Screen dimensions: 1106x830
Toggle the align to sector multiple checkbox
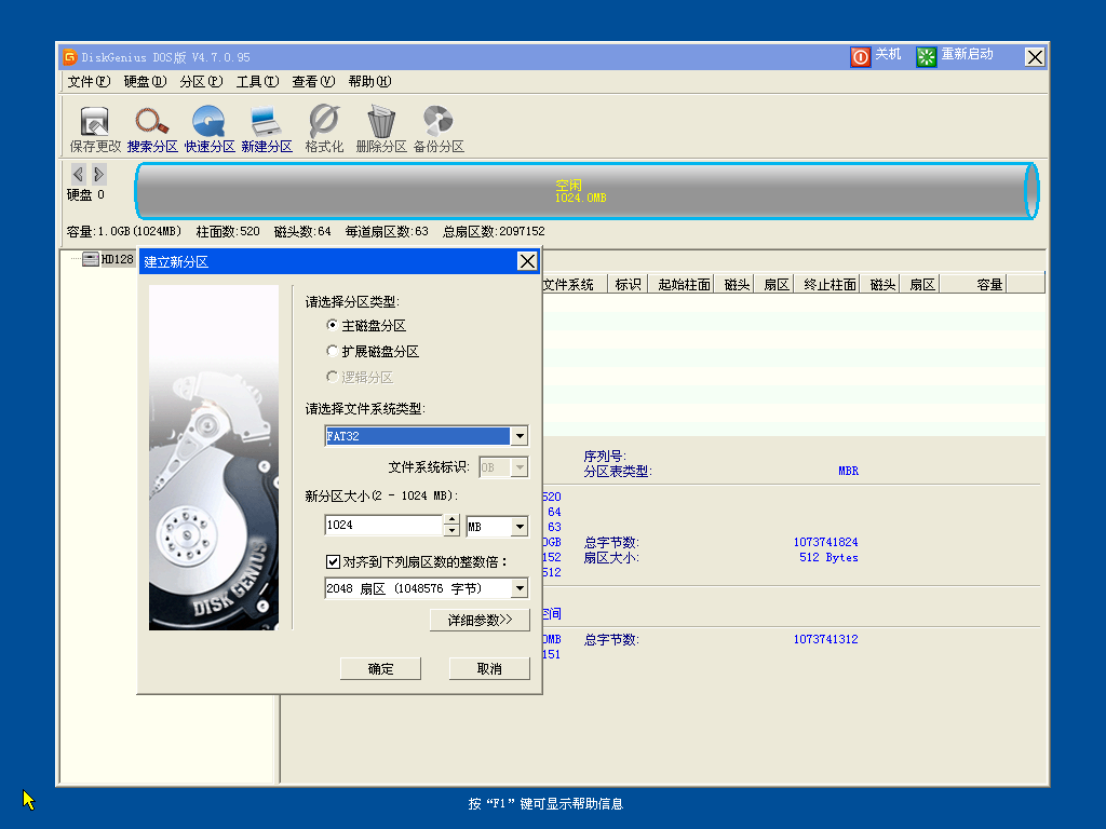tap(333, 561)
